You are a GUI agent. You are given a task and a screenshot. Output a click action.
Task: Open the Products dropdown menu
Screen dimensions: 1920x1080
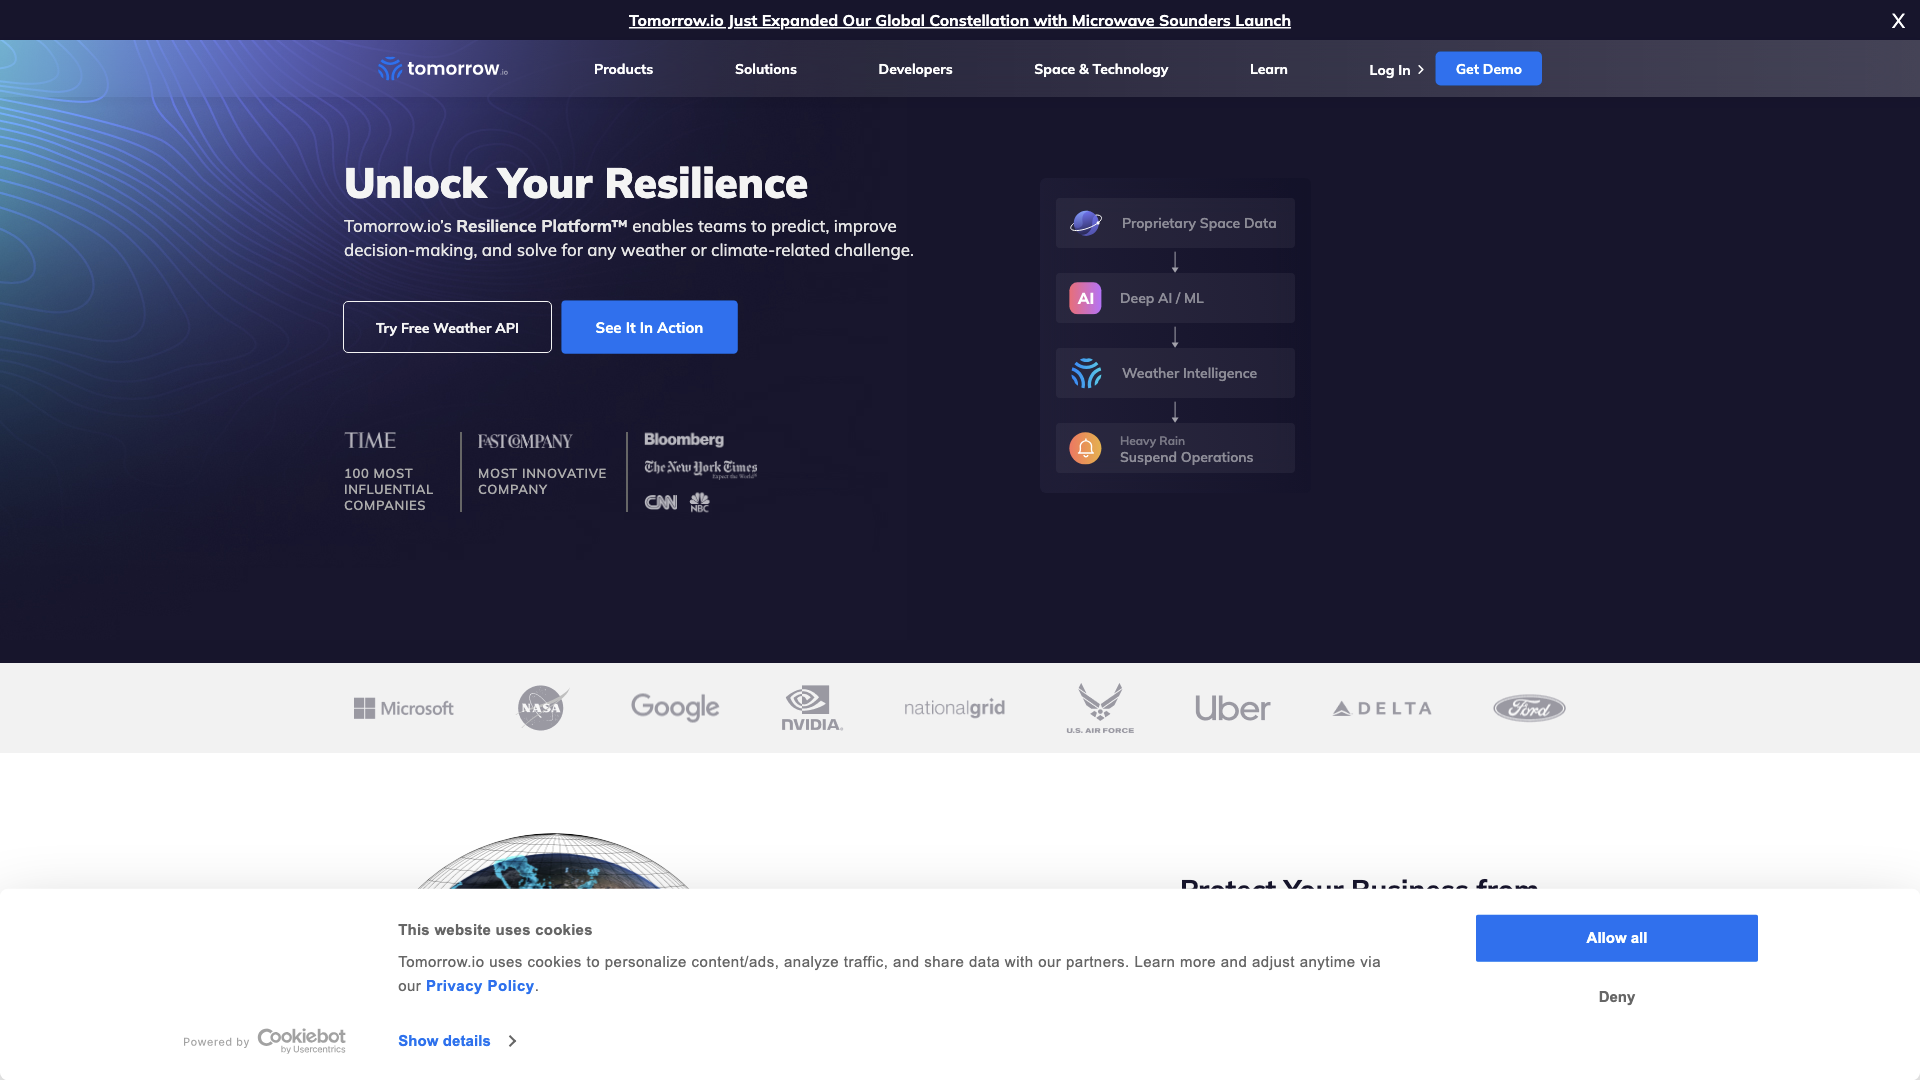pos(624,69)
